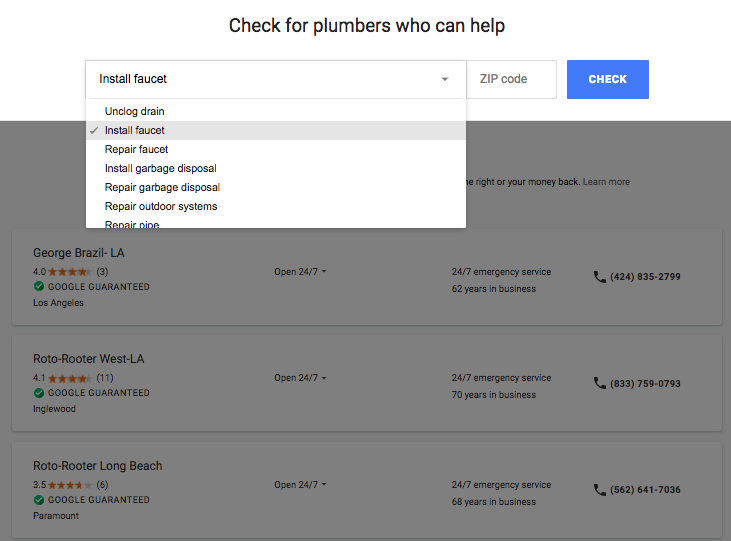Call (562) 641-7036 phone number
The width and height of the screenshot is (731, 541).
point(645,490)
